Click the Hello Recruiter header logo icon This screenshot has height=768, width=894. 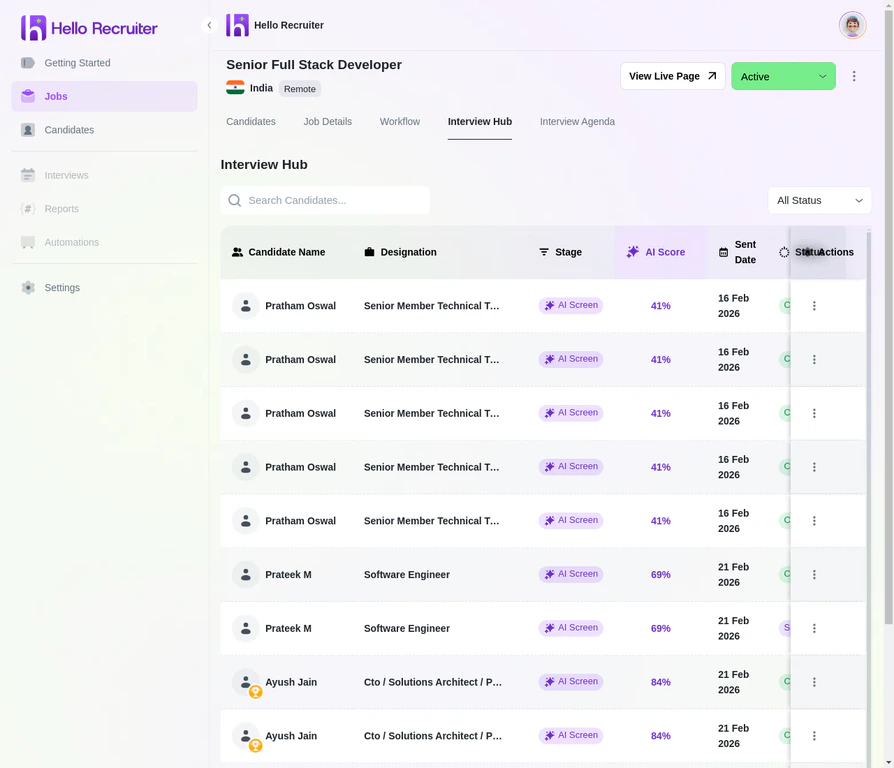pos(237,25)
